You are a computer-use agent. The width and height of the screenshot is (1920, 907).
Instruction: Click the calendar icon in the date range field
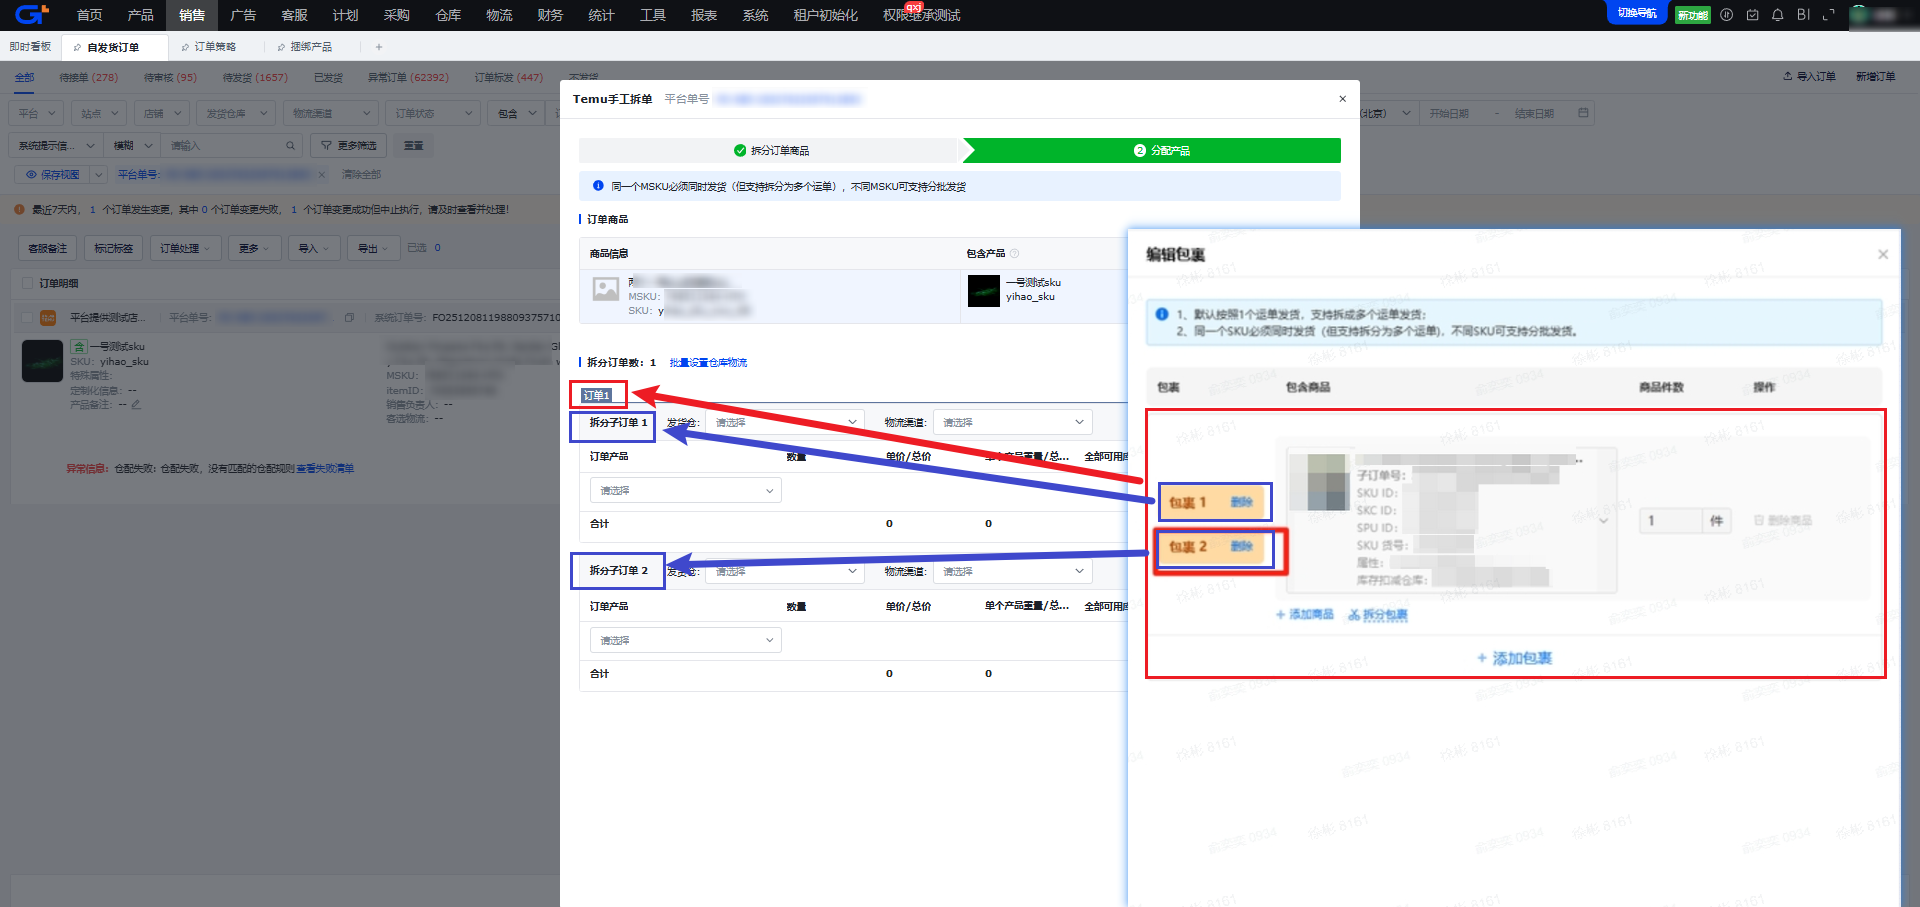point(1583,113)
